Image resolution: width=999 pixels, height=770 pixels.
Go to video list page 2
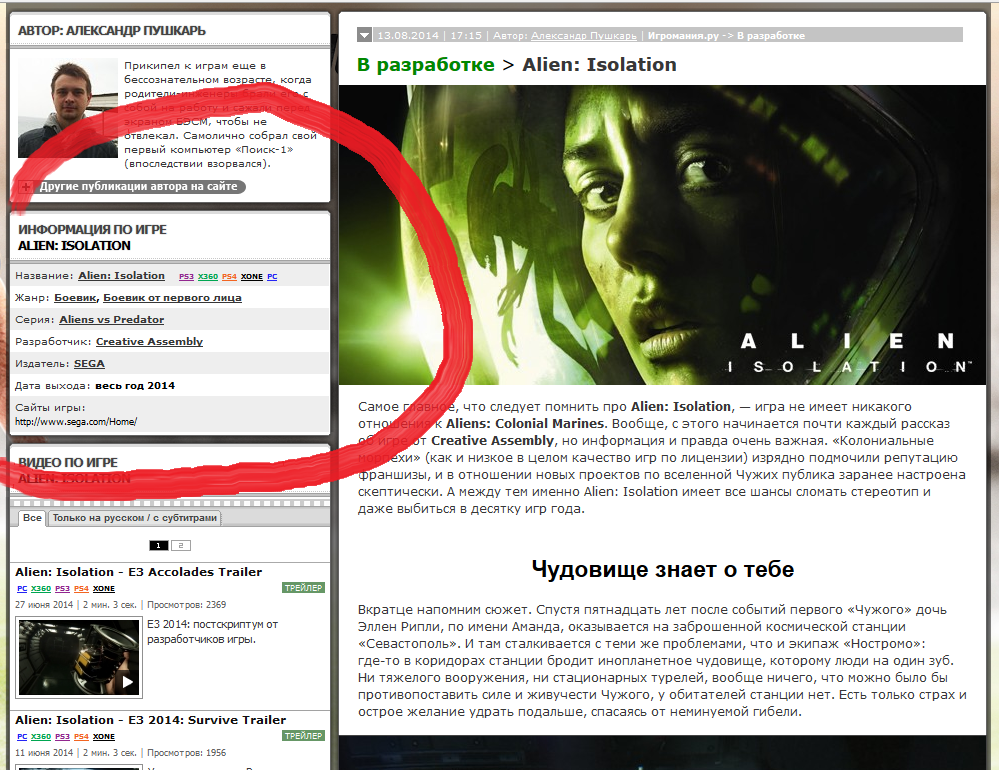click(181, 545)
